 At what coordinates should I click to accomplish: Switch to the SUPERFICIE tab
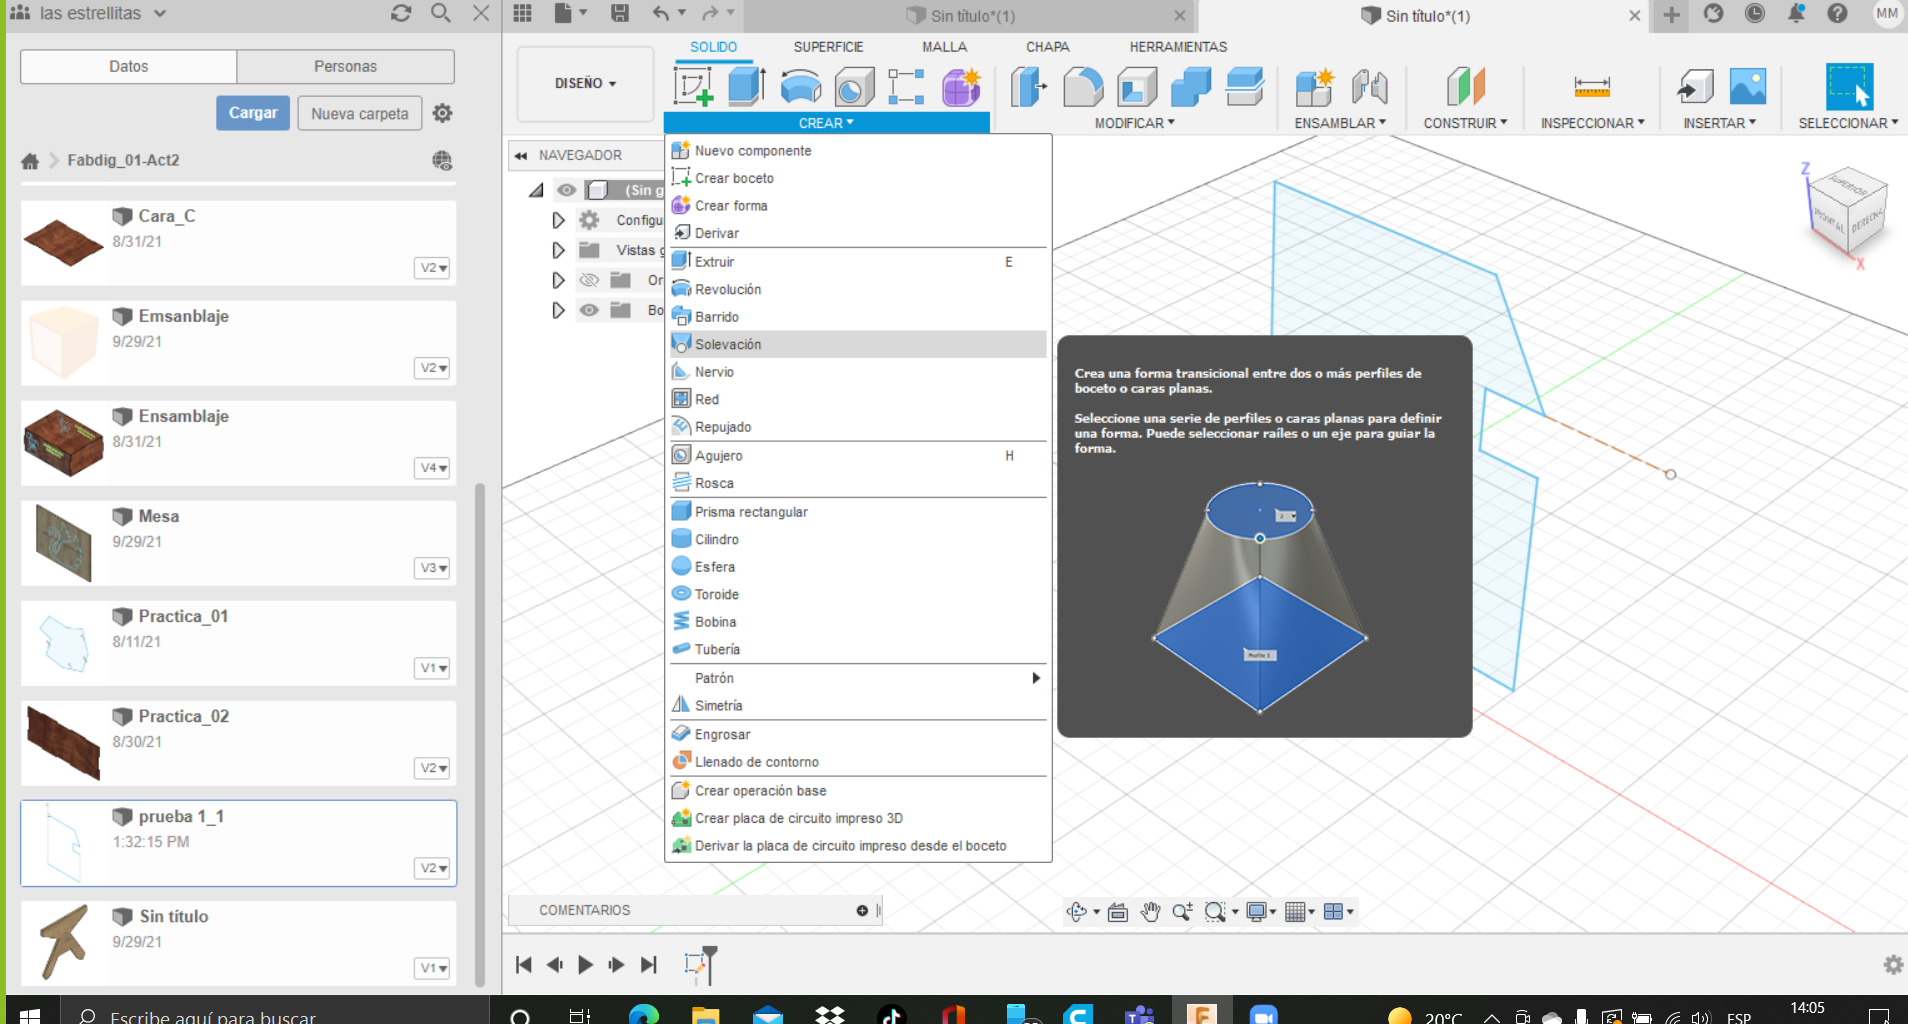click(828, 47)
